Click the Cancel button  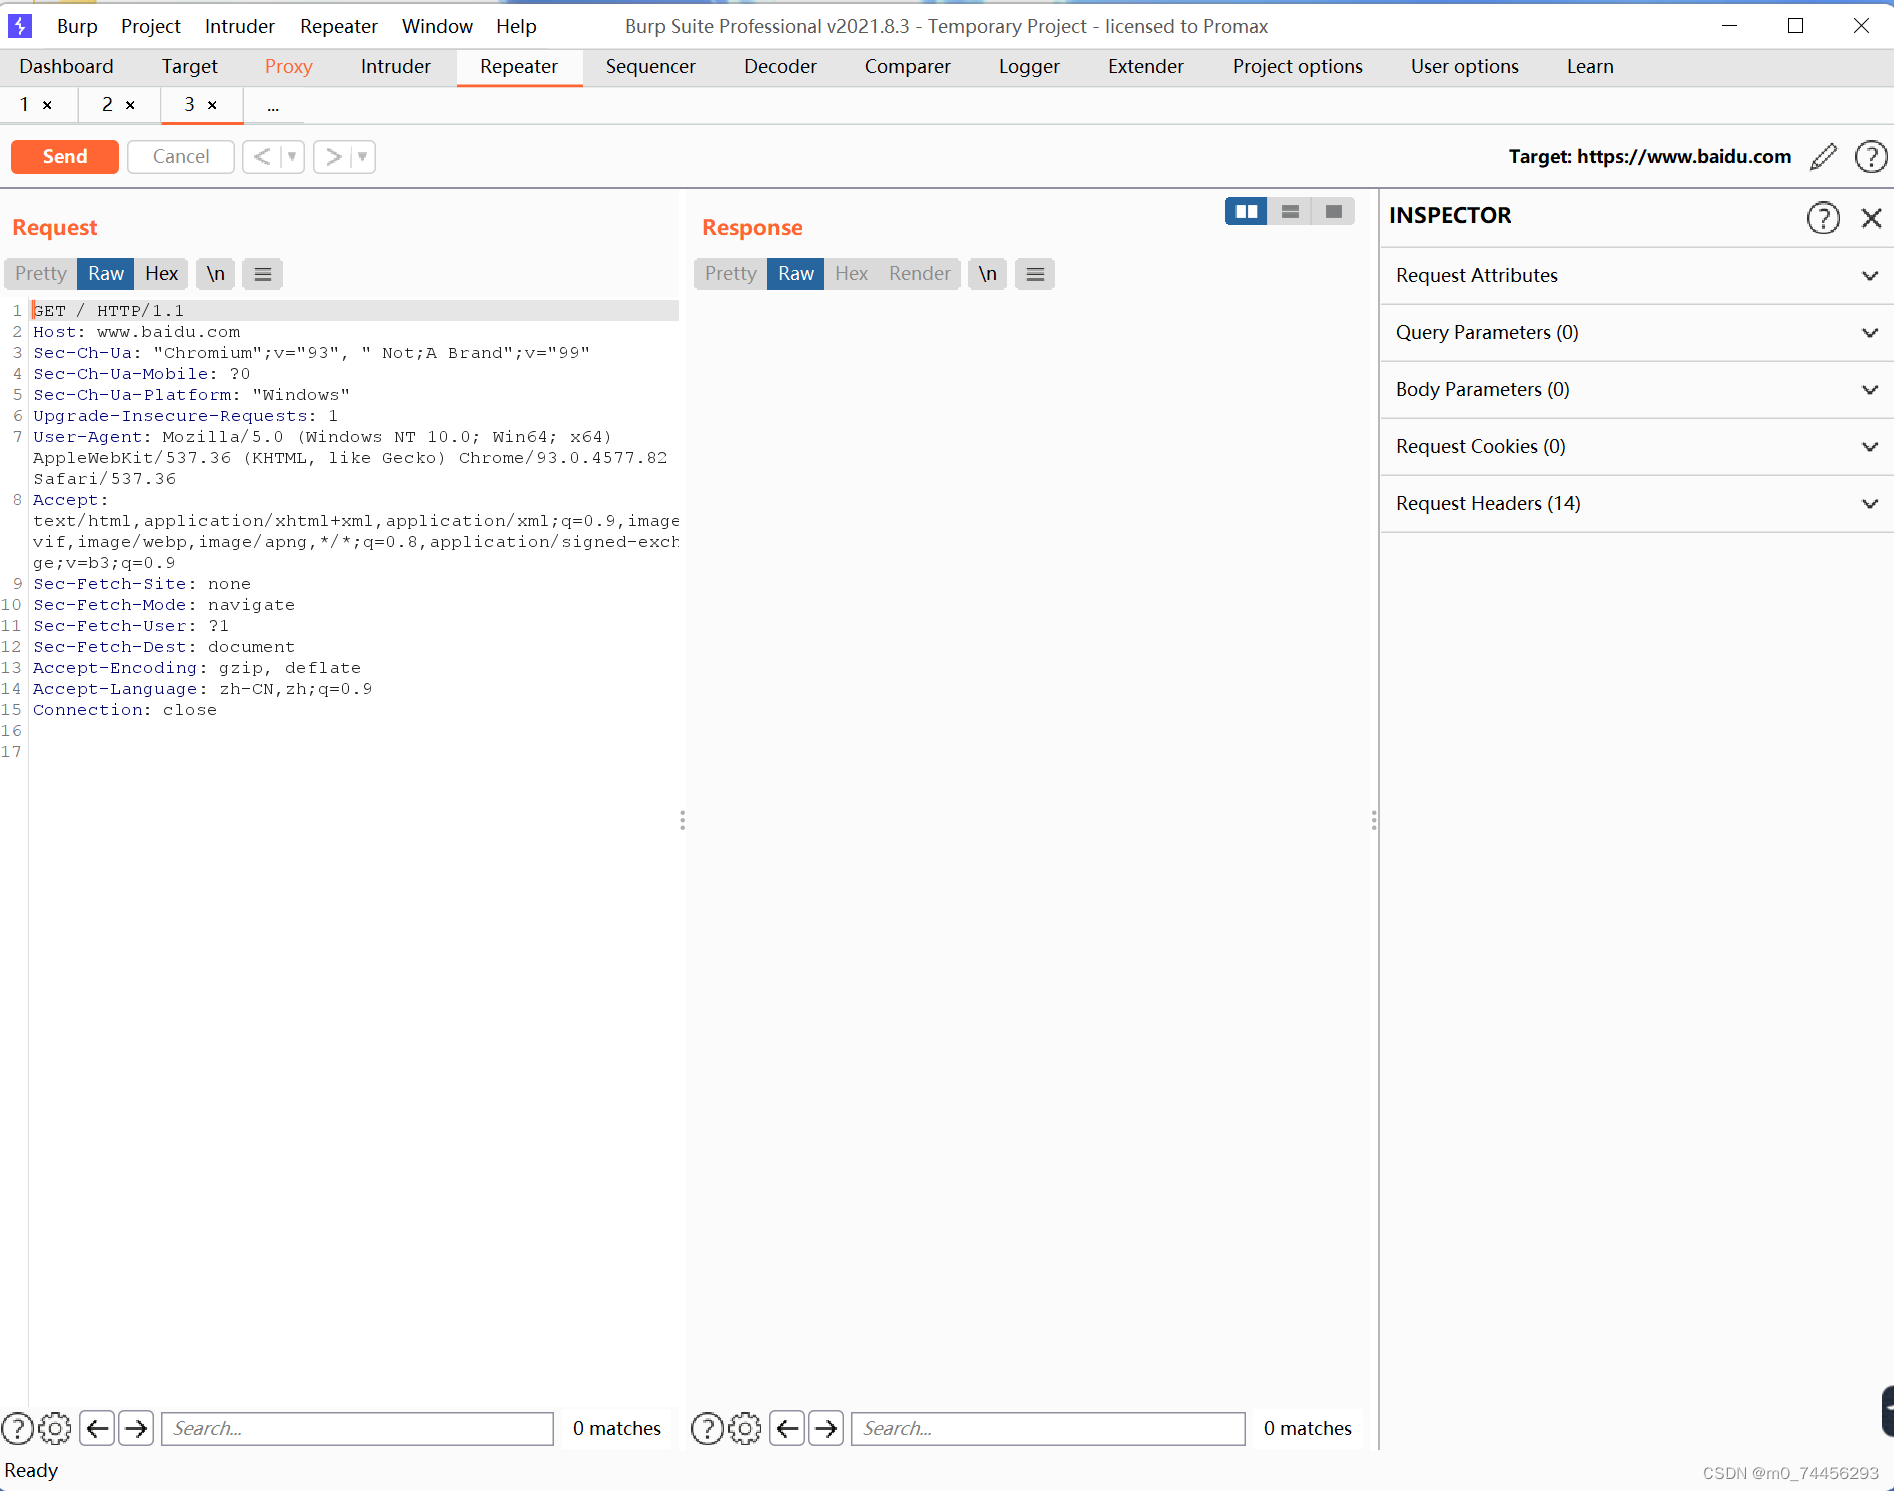[181, 156]
